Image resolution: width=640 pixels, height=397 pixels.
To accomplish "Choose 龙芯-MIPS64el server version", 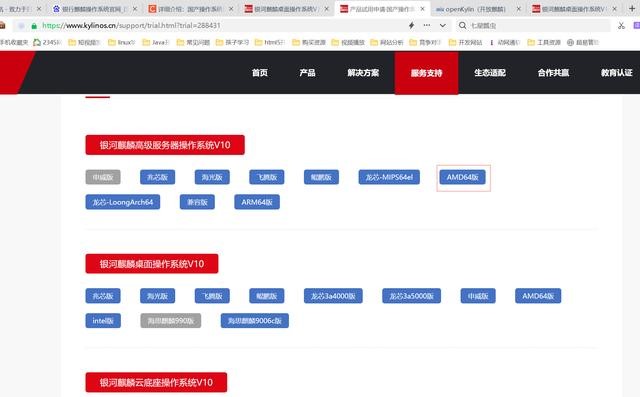I will point(389,177).
